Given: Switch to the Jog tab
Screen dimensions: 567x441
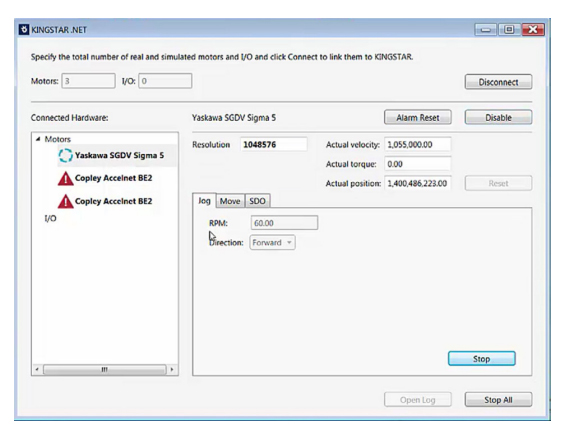Looking at the screenshot, I should (x=204, y=200).
